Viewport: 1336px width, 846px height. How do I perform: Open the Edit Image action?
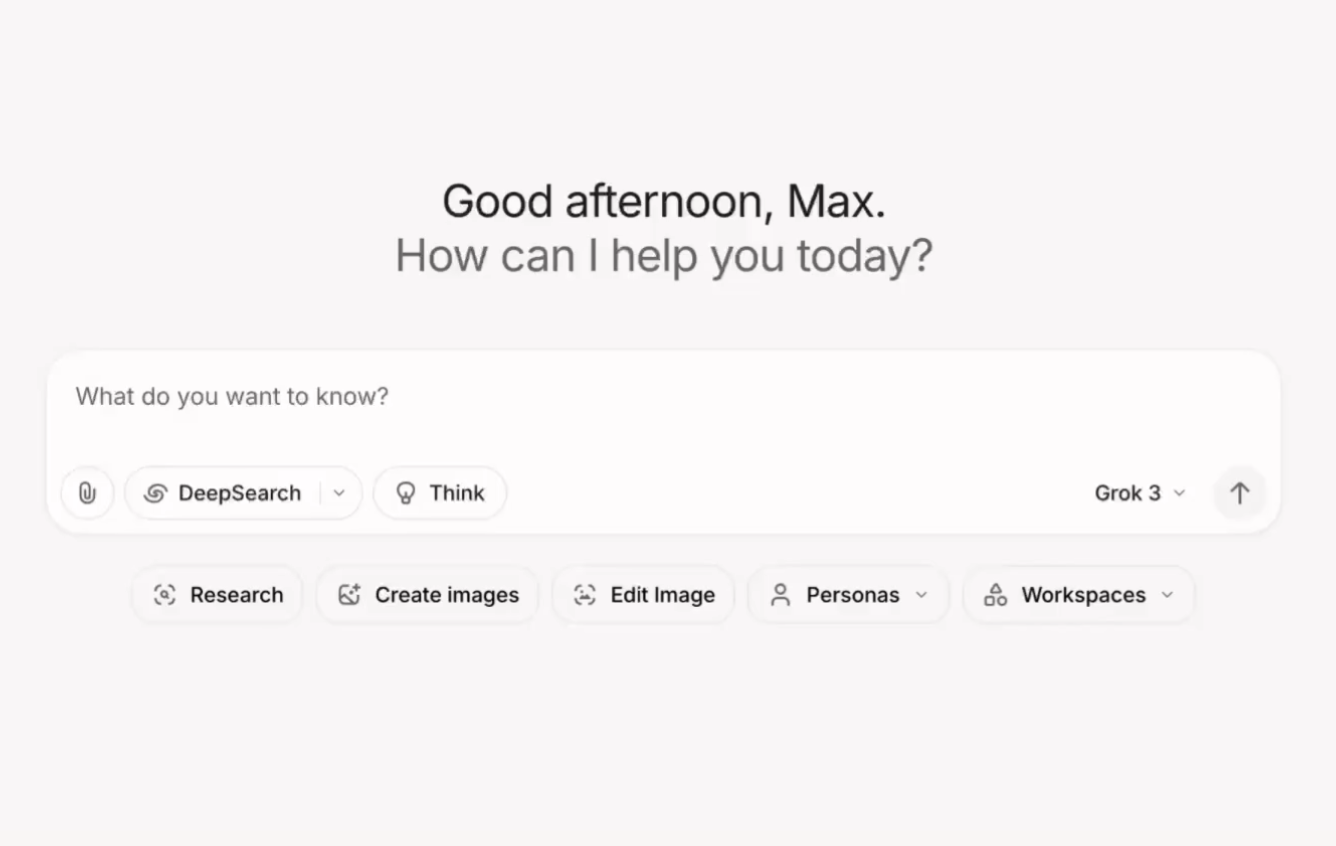[662, 595]
